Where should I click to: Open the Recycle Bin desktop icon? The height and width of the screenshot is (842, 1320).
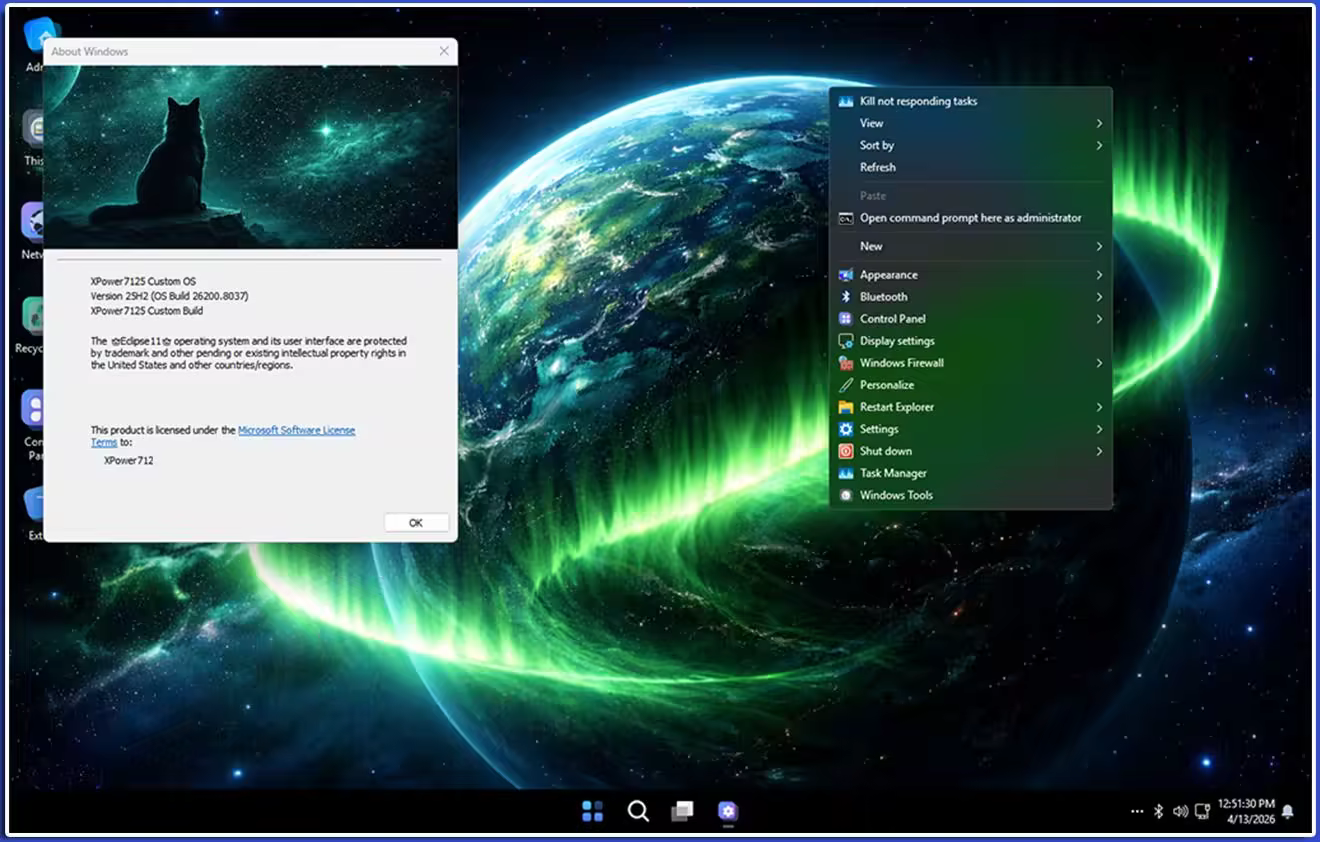point(36,320)
